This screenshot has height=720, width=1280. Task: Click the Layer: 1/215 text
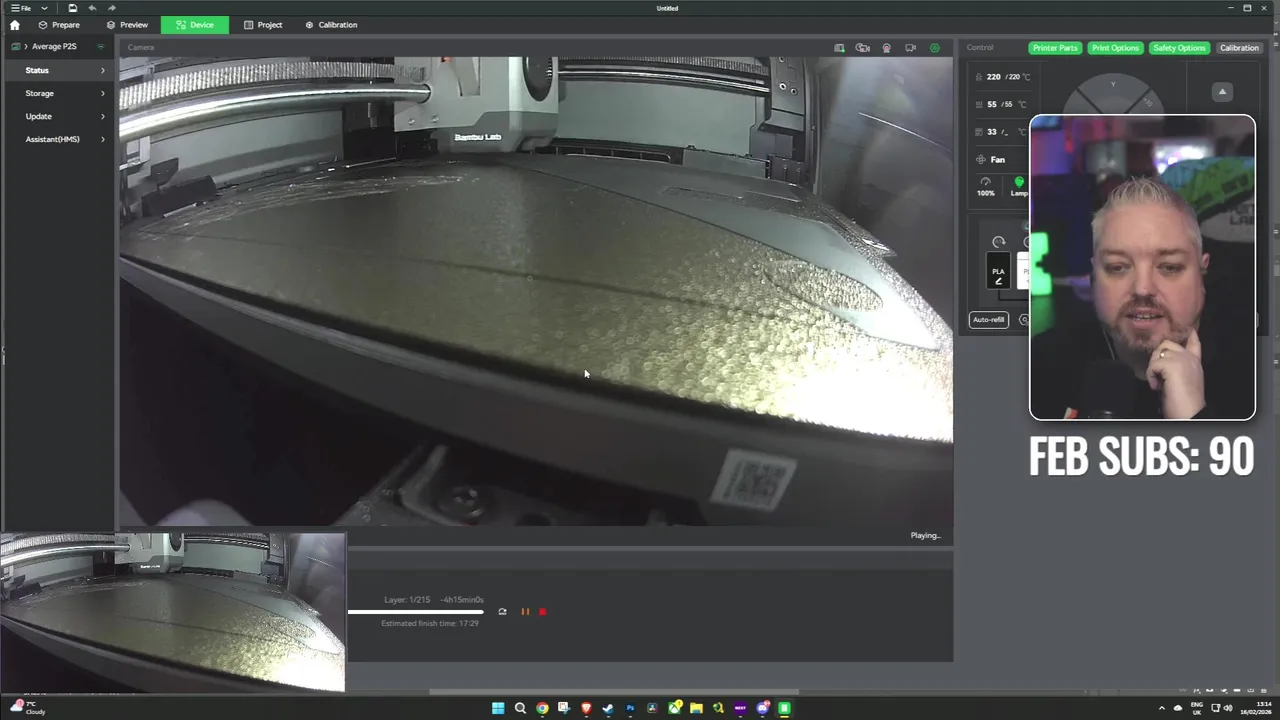tap(407, 600)
